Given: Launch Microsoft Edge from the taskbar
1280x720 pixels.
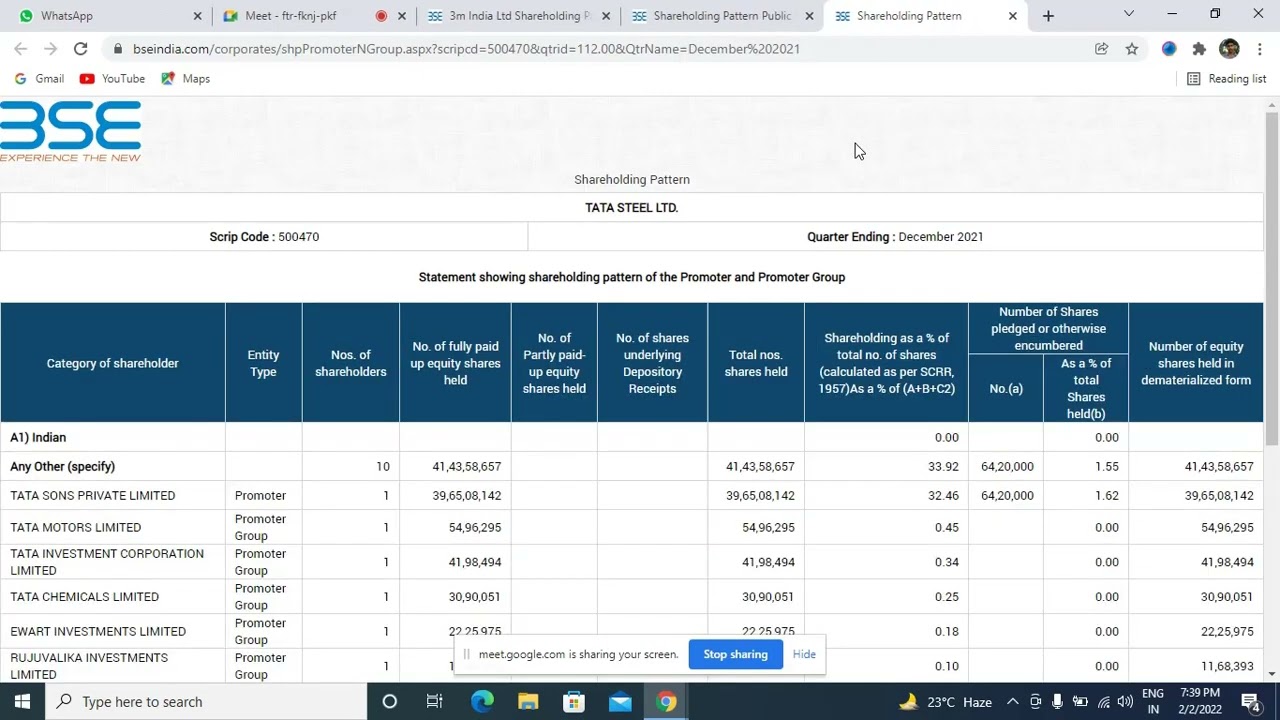Looking at the screenshot, I should (482, 702).
